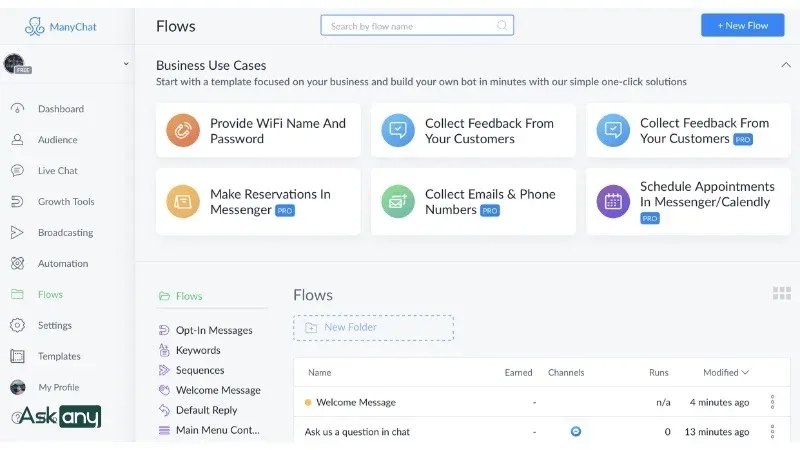Screen dimensions: 800x450
Task: Click the Flows folder icon in sidebar
Action: (x=17, y=294)
